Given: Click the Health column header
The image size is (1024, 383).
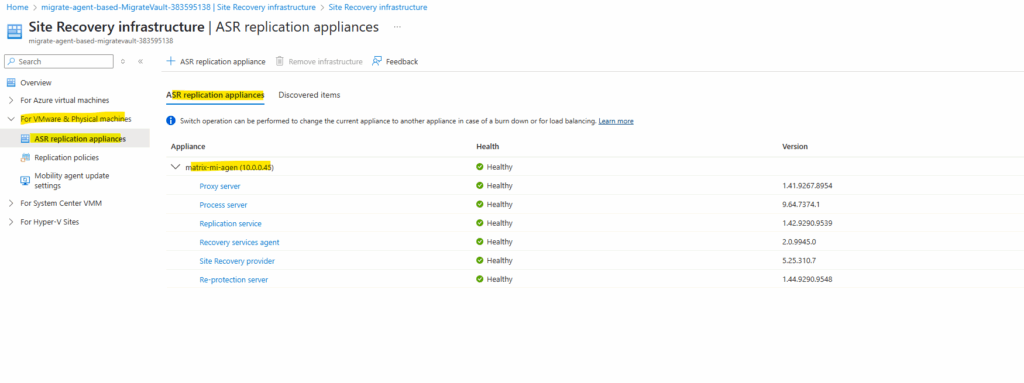Looking at the screenshot, I should (488, 146).
